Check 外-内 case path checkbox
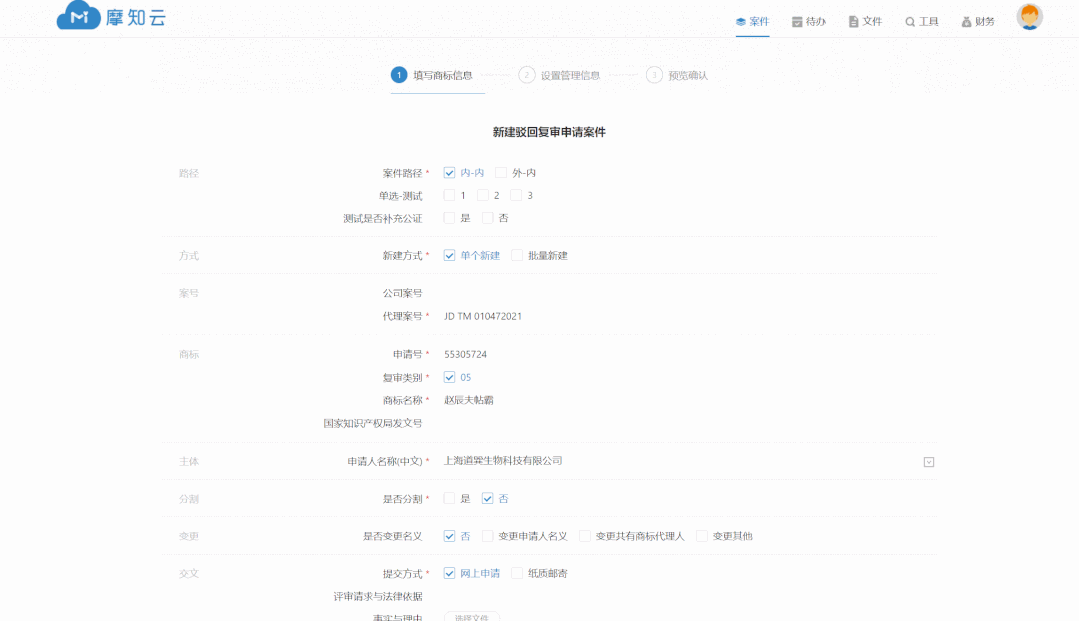 tap(501, 173)
